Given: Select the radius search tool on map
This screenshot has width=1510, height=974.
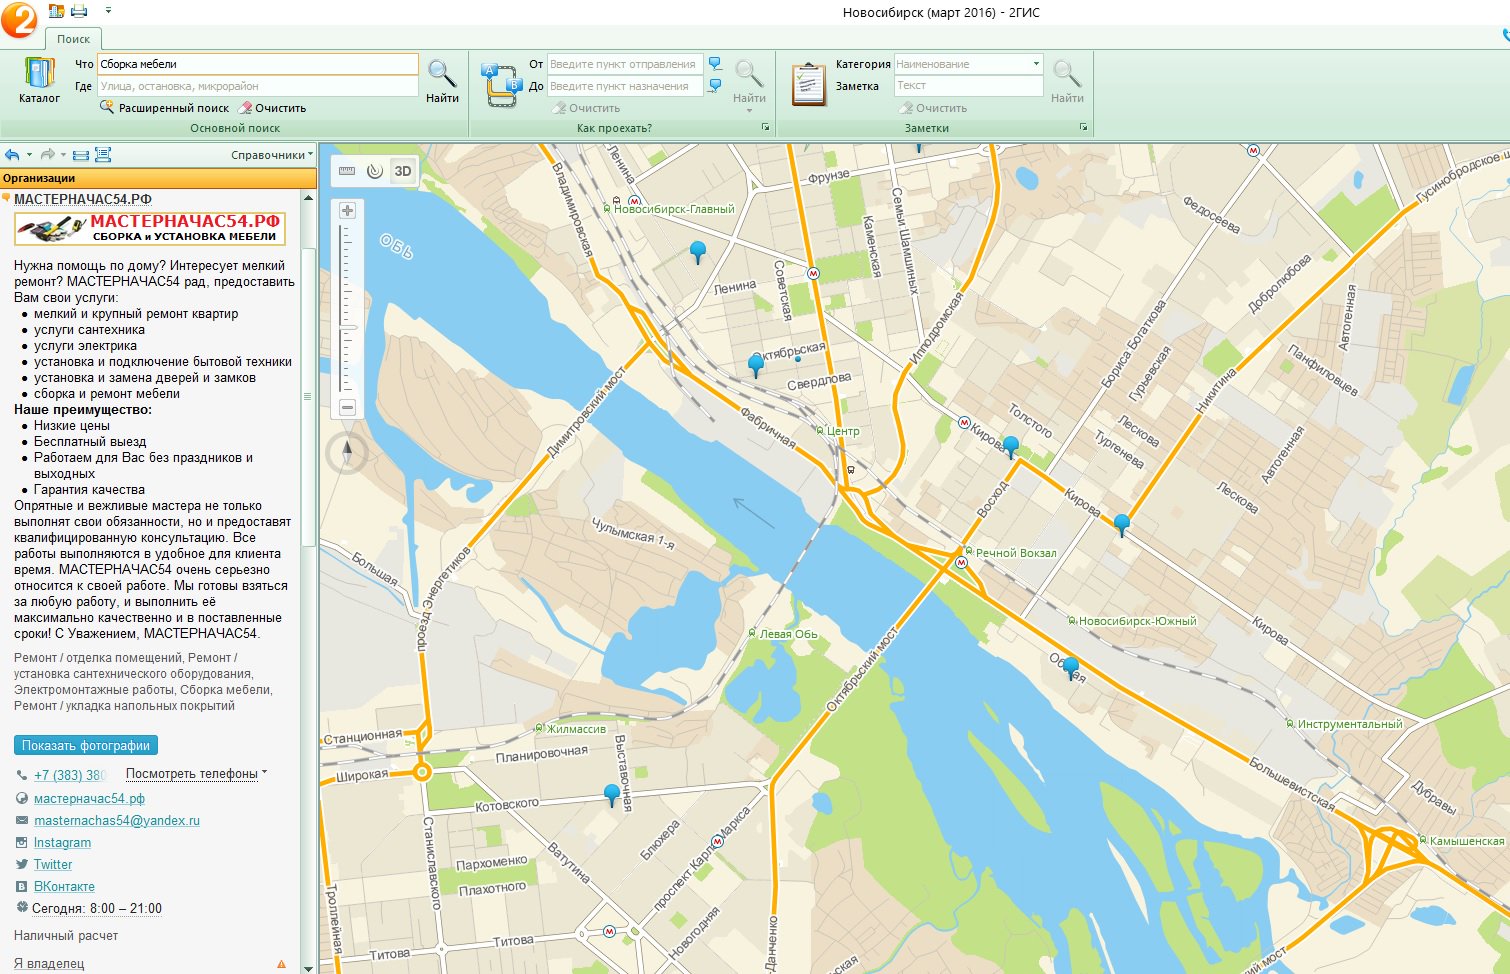Looking at the screenshot, I should pyautogui.click(x=375, y=171).
